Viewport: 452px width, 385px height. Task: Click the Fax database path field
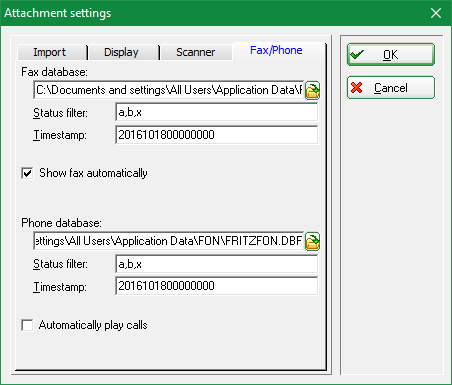coord(169,90)
